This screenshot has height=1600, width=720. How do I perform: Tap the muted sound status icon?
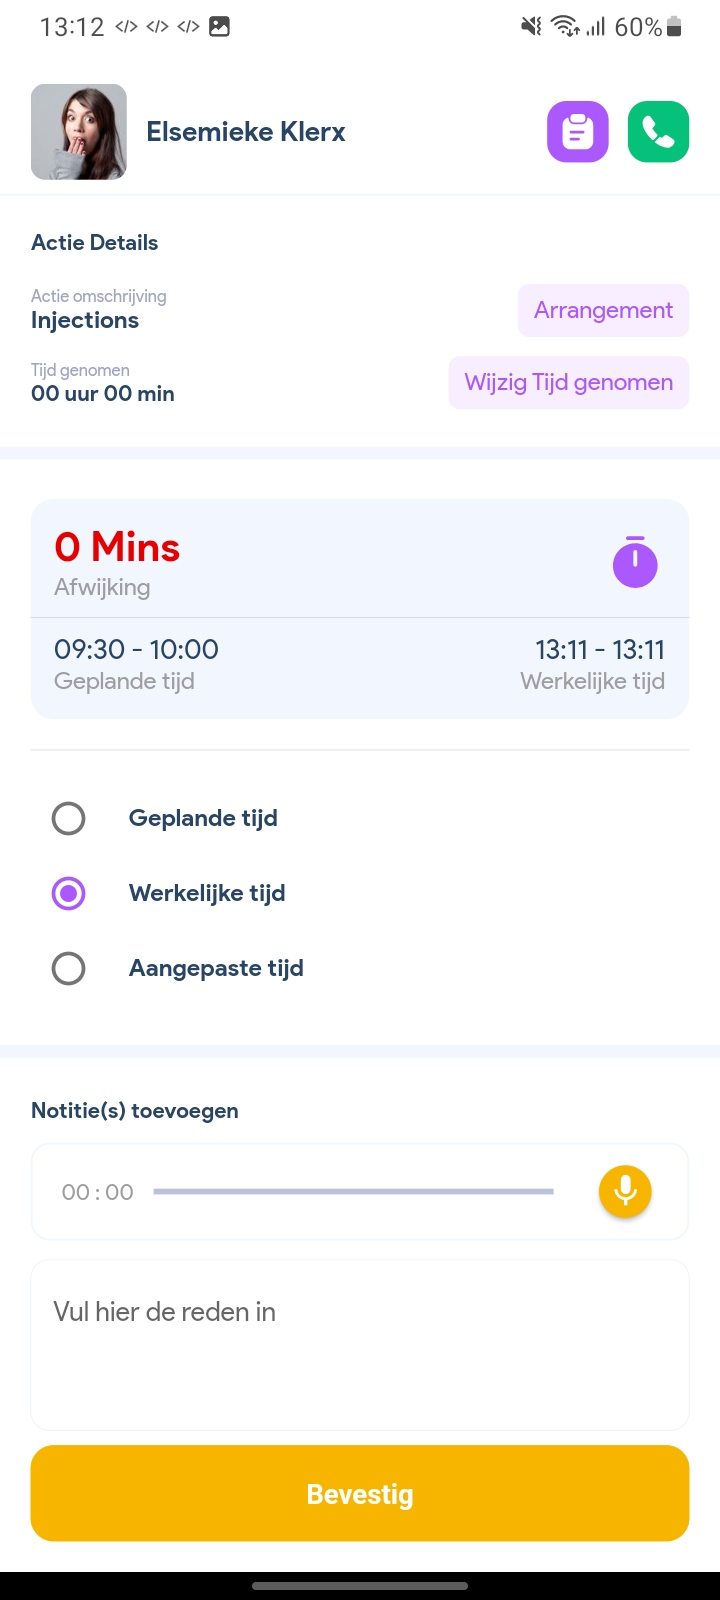point(531,27)
